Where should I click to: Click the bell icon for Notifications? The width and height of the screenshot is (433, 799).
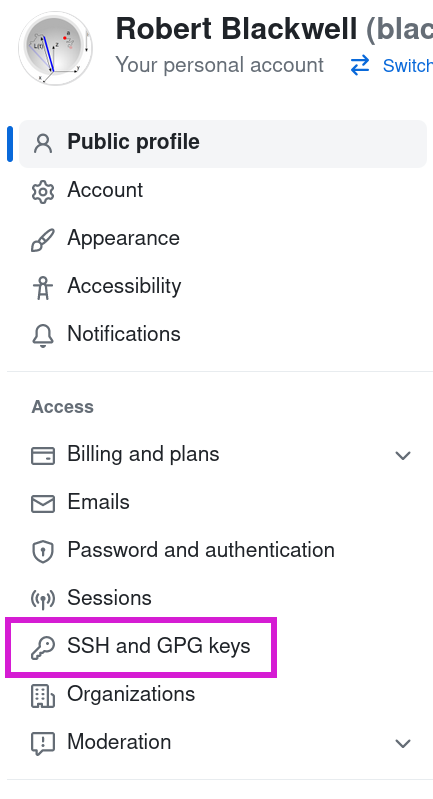43,336
